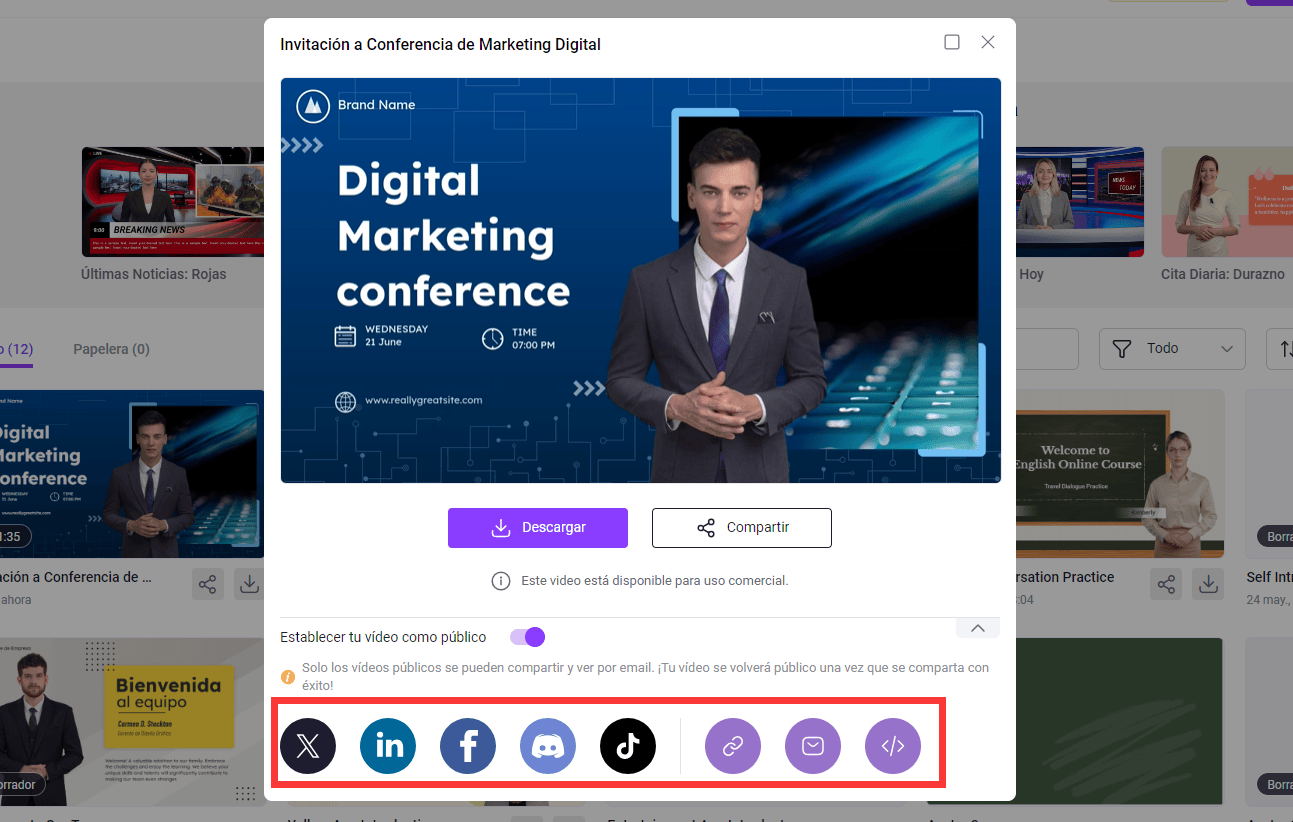
Task: Close the video invitation dialog
Action: pos(988,42)
